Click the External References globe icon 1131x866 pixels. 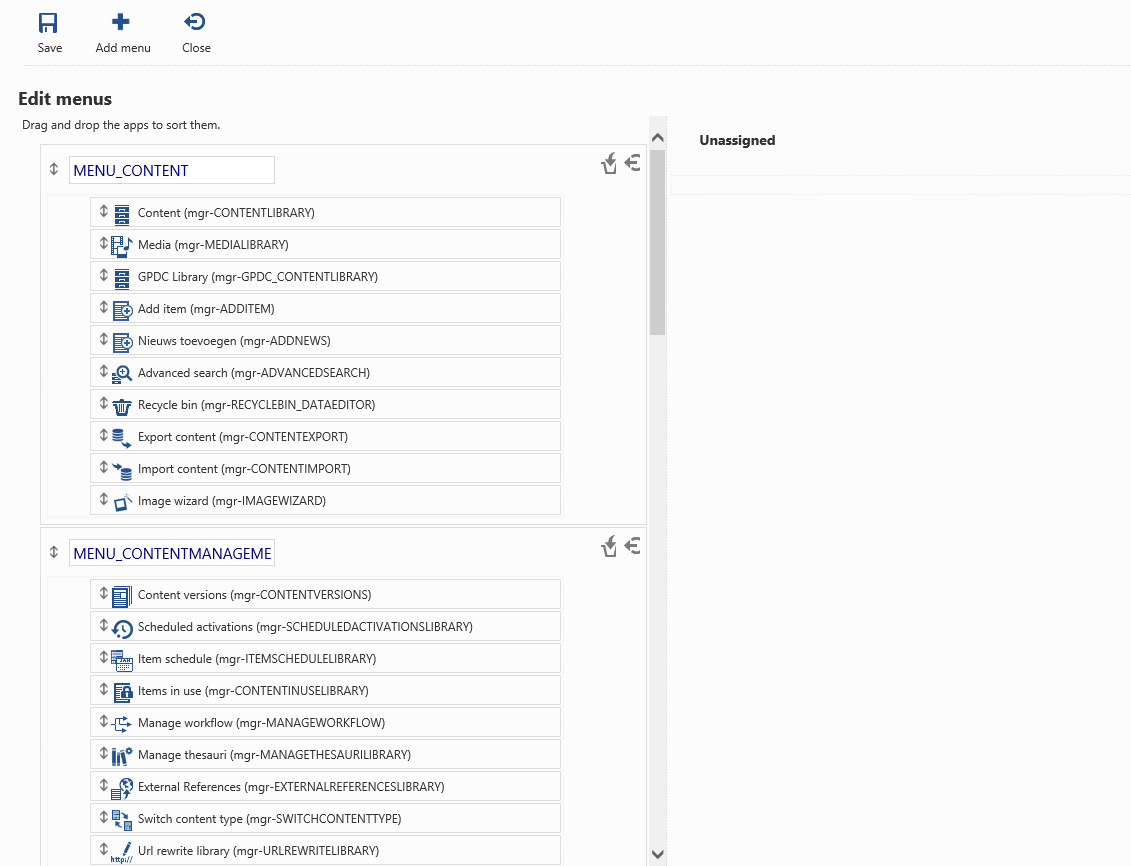[122, 789]
